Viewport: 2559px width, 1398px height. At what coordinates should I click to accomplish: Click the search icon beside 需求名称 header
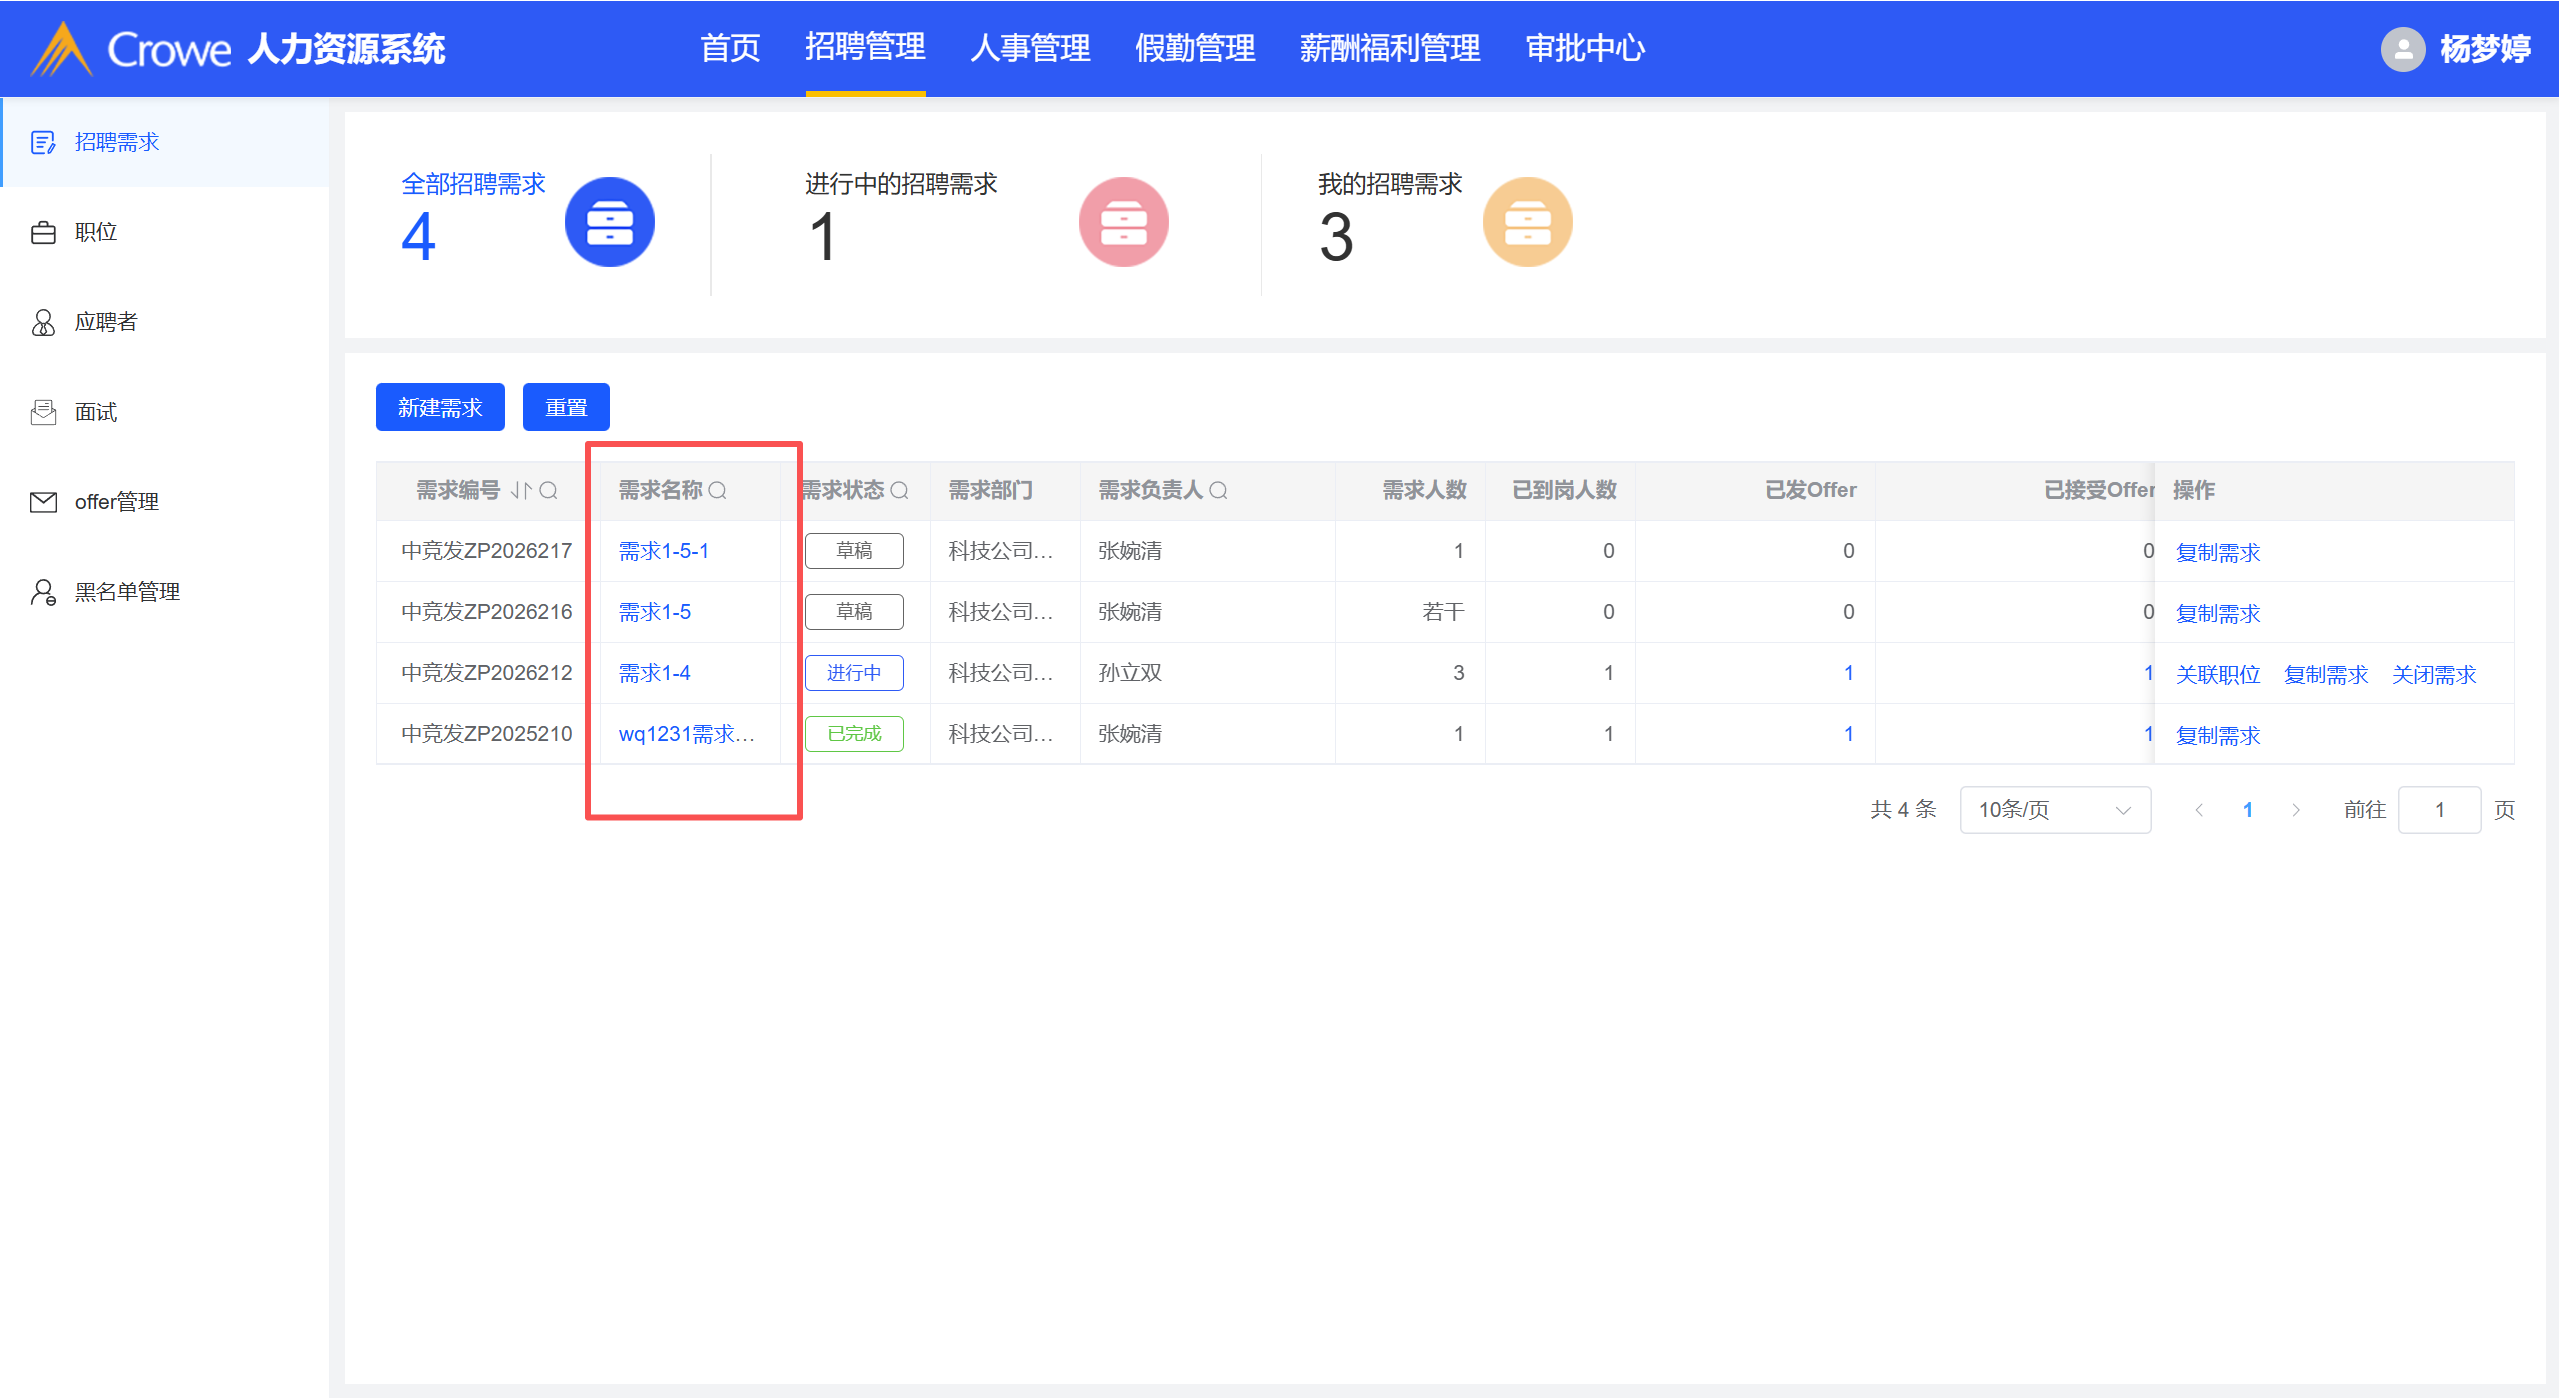coord(718,490)
